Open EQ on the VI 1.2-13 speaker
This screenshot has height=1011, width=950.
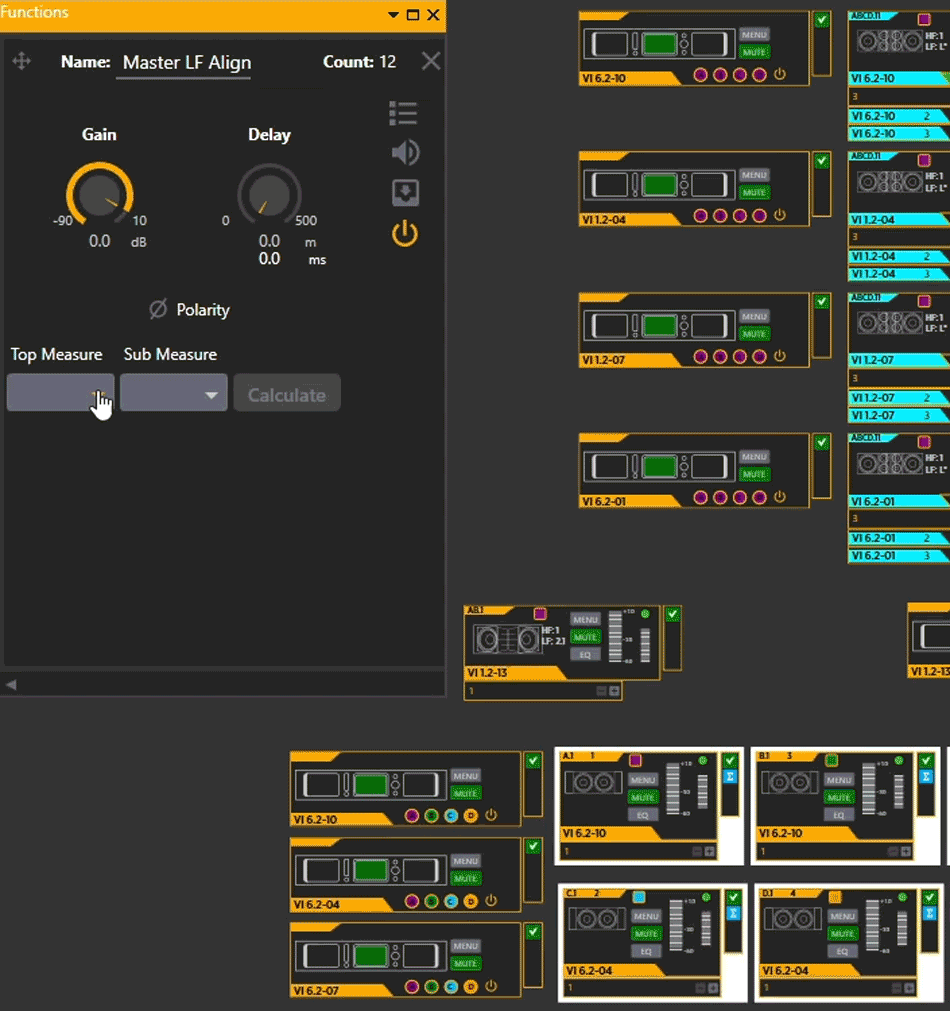click(x=585, y=655)
